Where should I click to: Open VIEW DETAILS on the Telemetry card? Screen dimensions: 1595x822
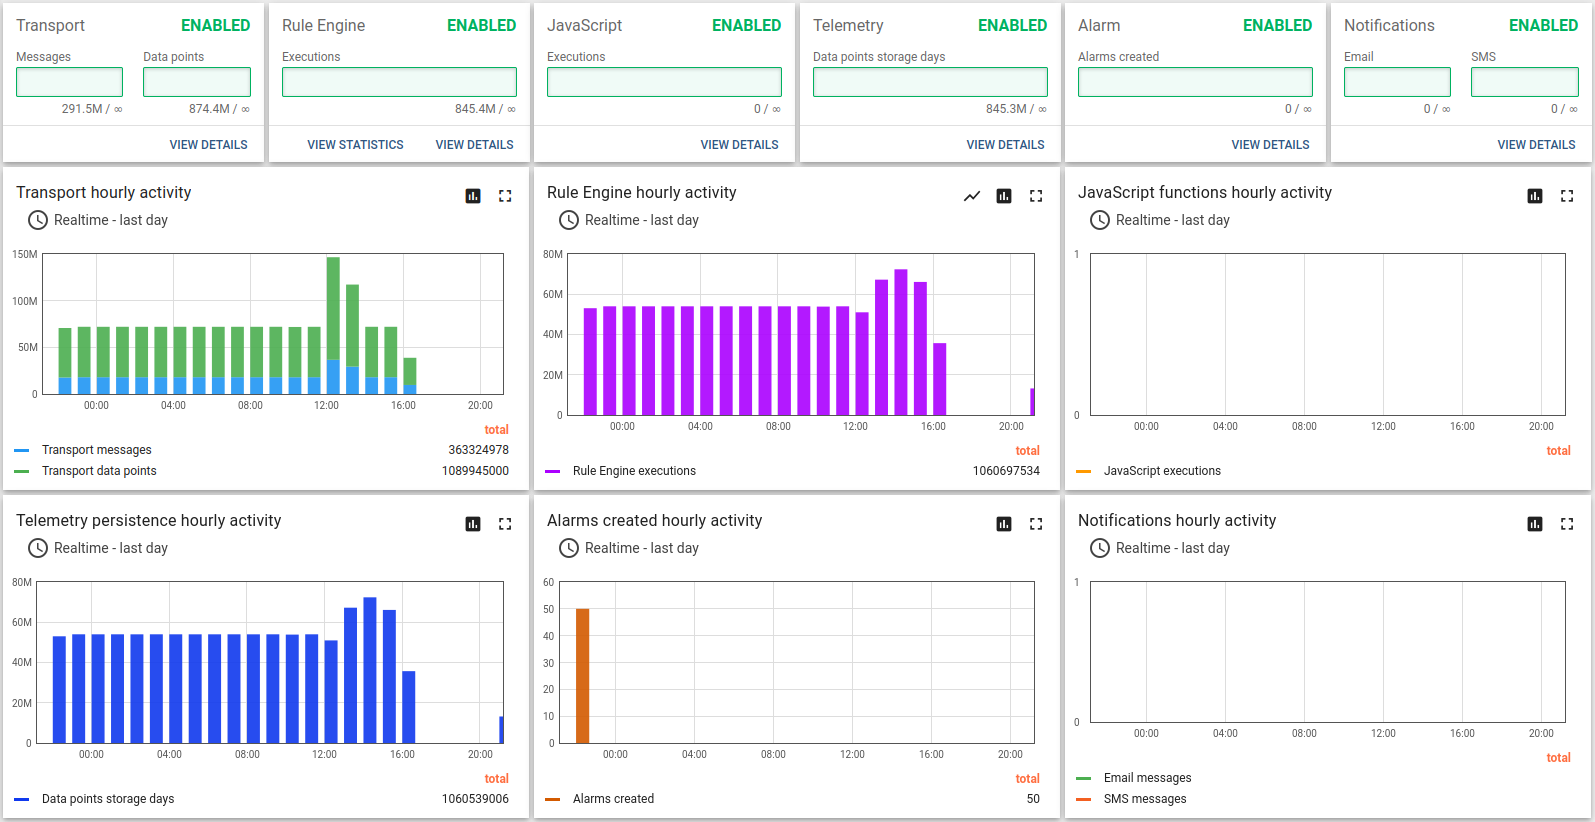pyautogui.click(x=1005, y=145)
